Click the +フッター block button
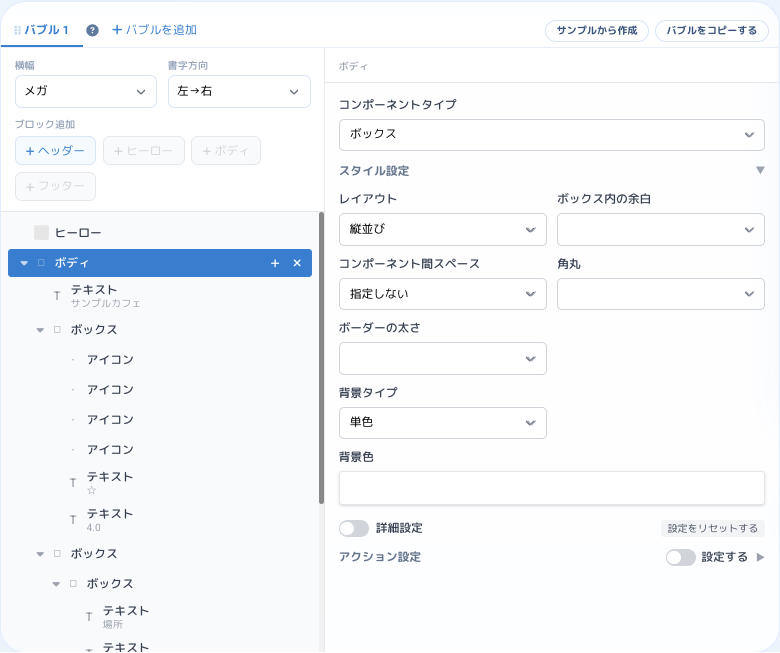This screenshot has height=653, width=780. click(x=55, y=187)
